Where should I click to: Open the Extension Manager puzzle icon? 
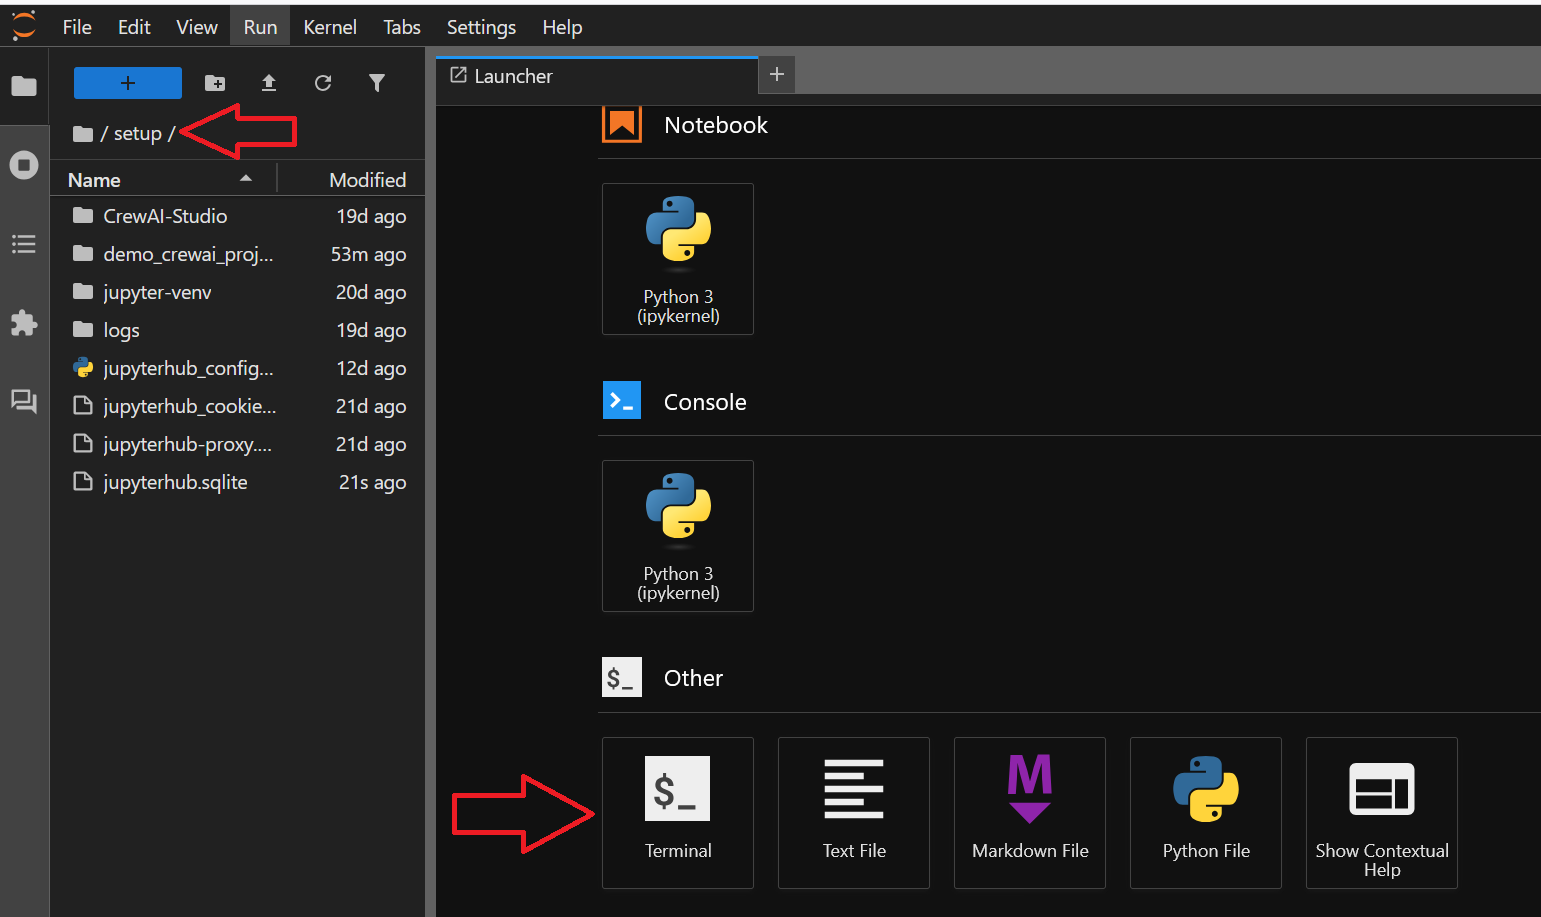click(24, 323)
